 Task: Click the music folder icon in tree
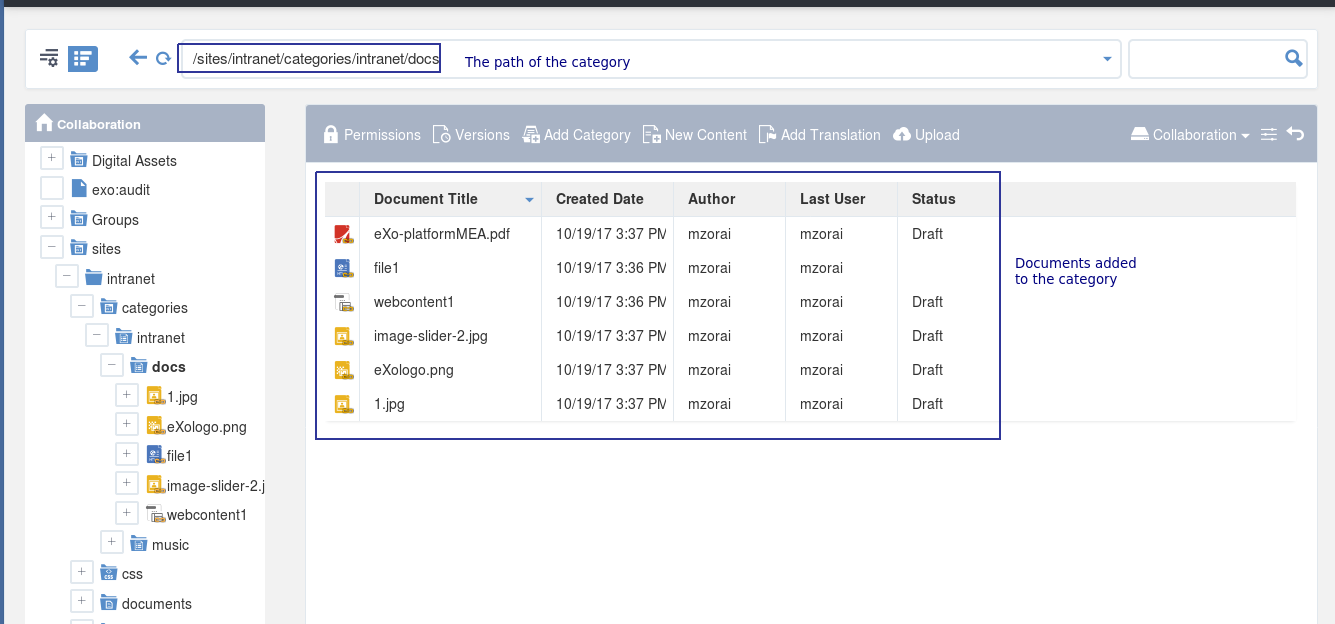[x=139, y=543]
